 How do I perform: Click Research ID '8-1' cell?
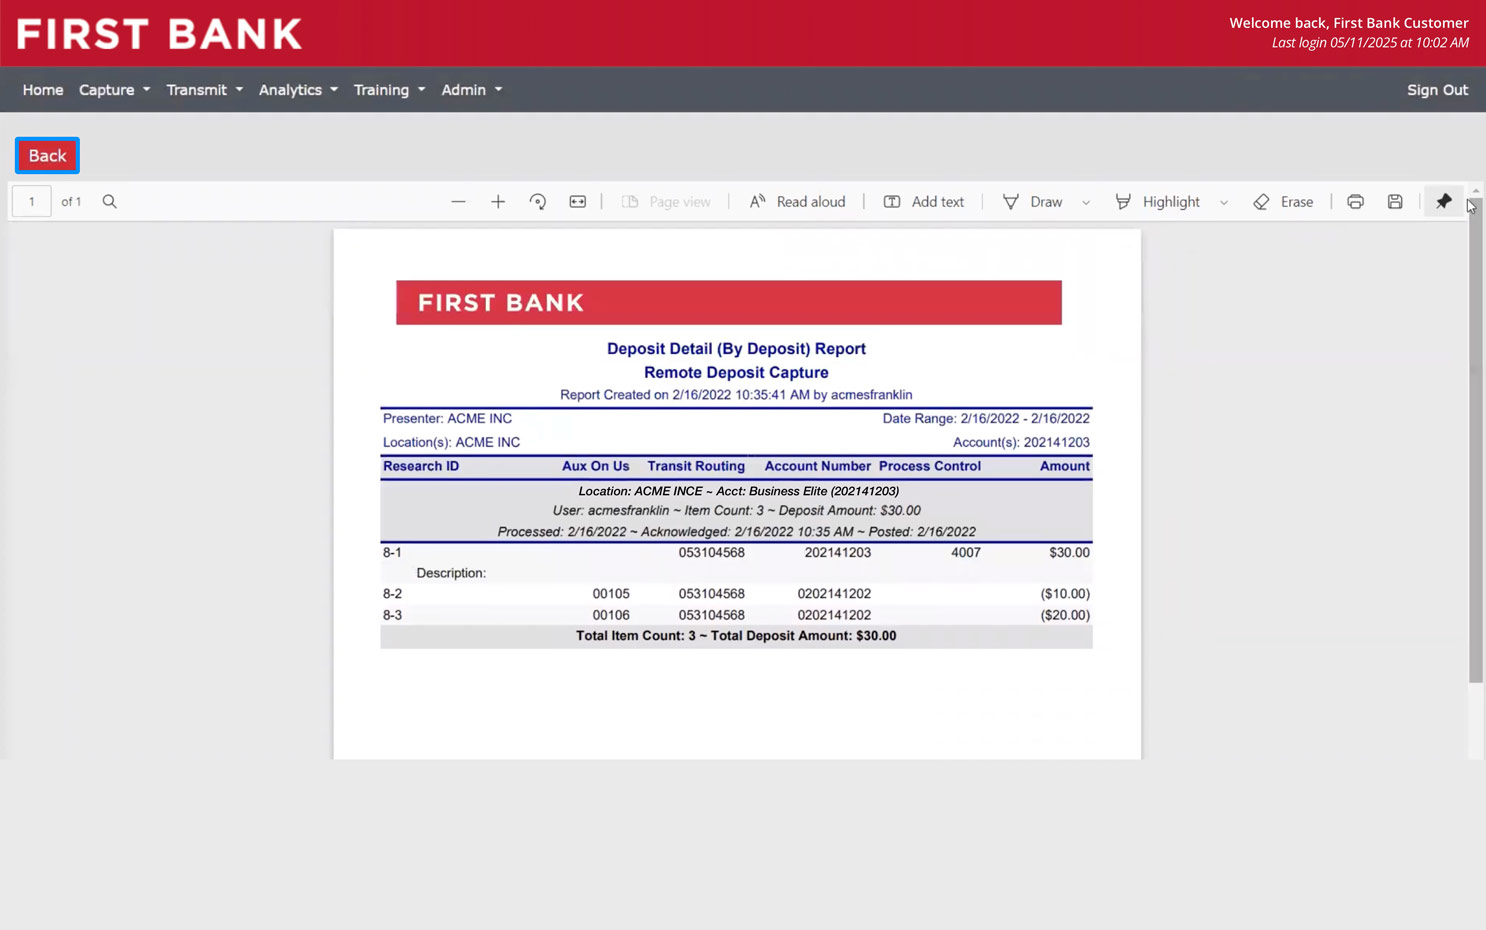coord(392,553)
